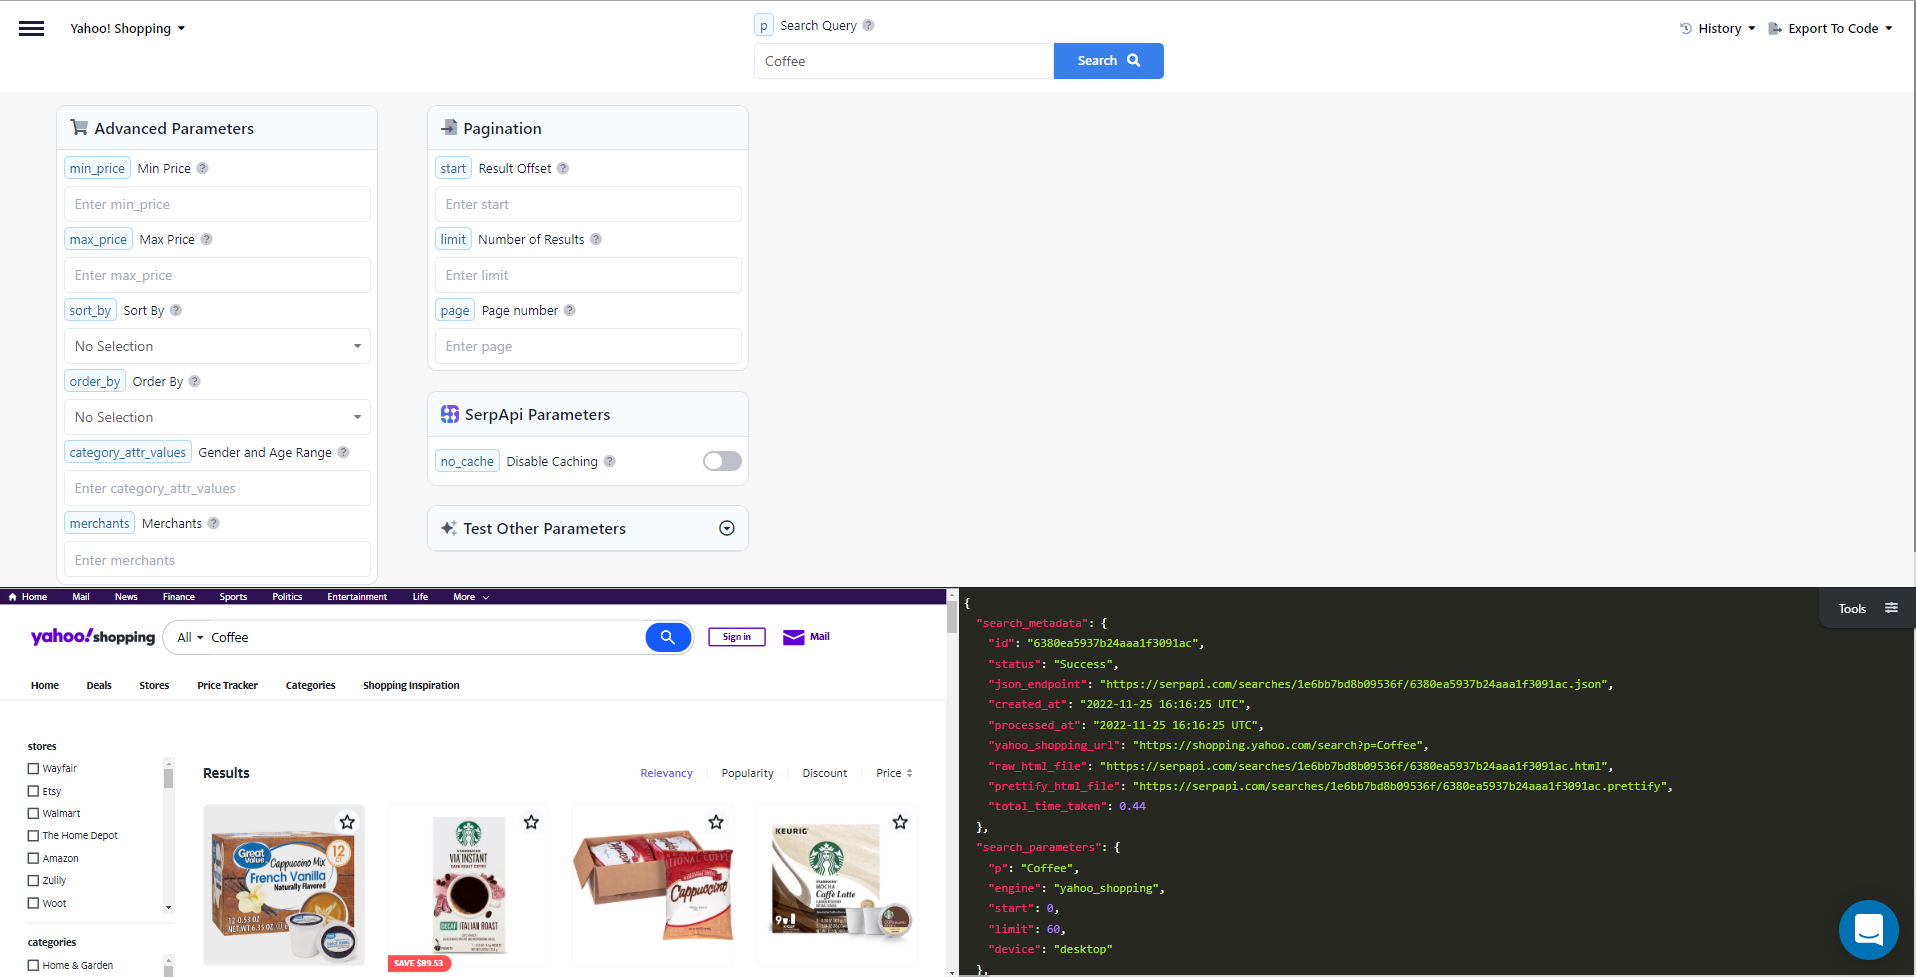Click the Page number help icon

pyautogui.click(x=570, y=310)
